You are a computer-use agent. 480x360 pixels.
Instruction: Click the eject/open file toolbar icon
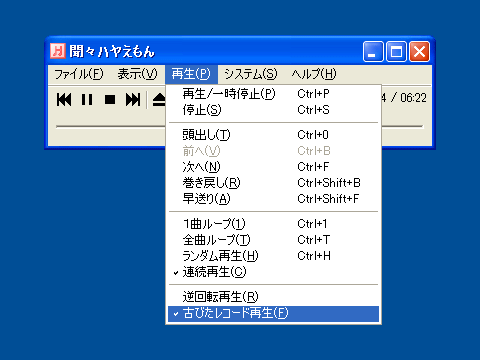tap(159, 100)
